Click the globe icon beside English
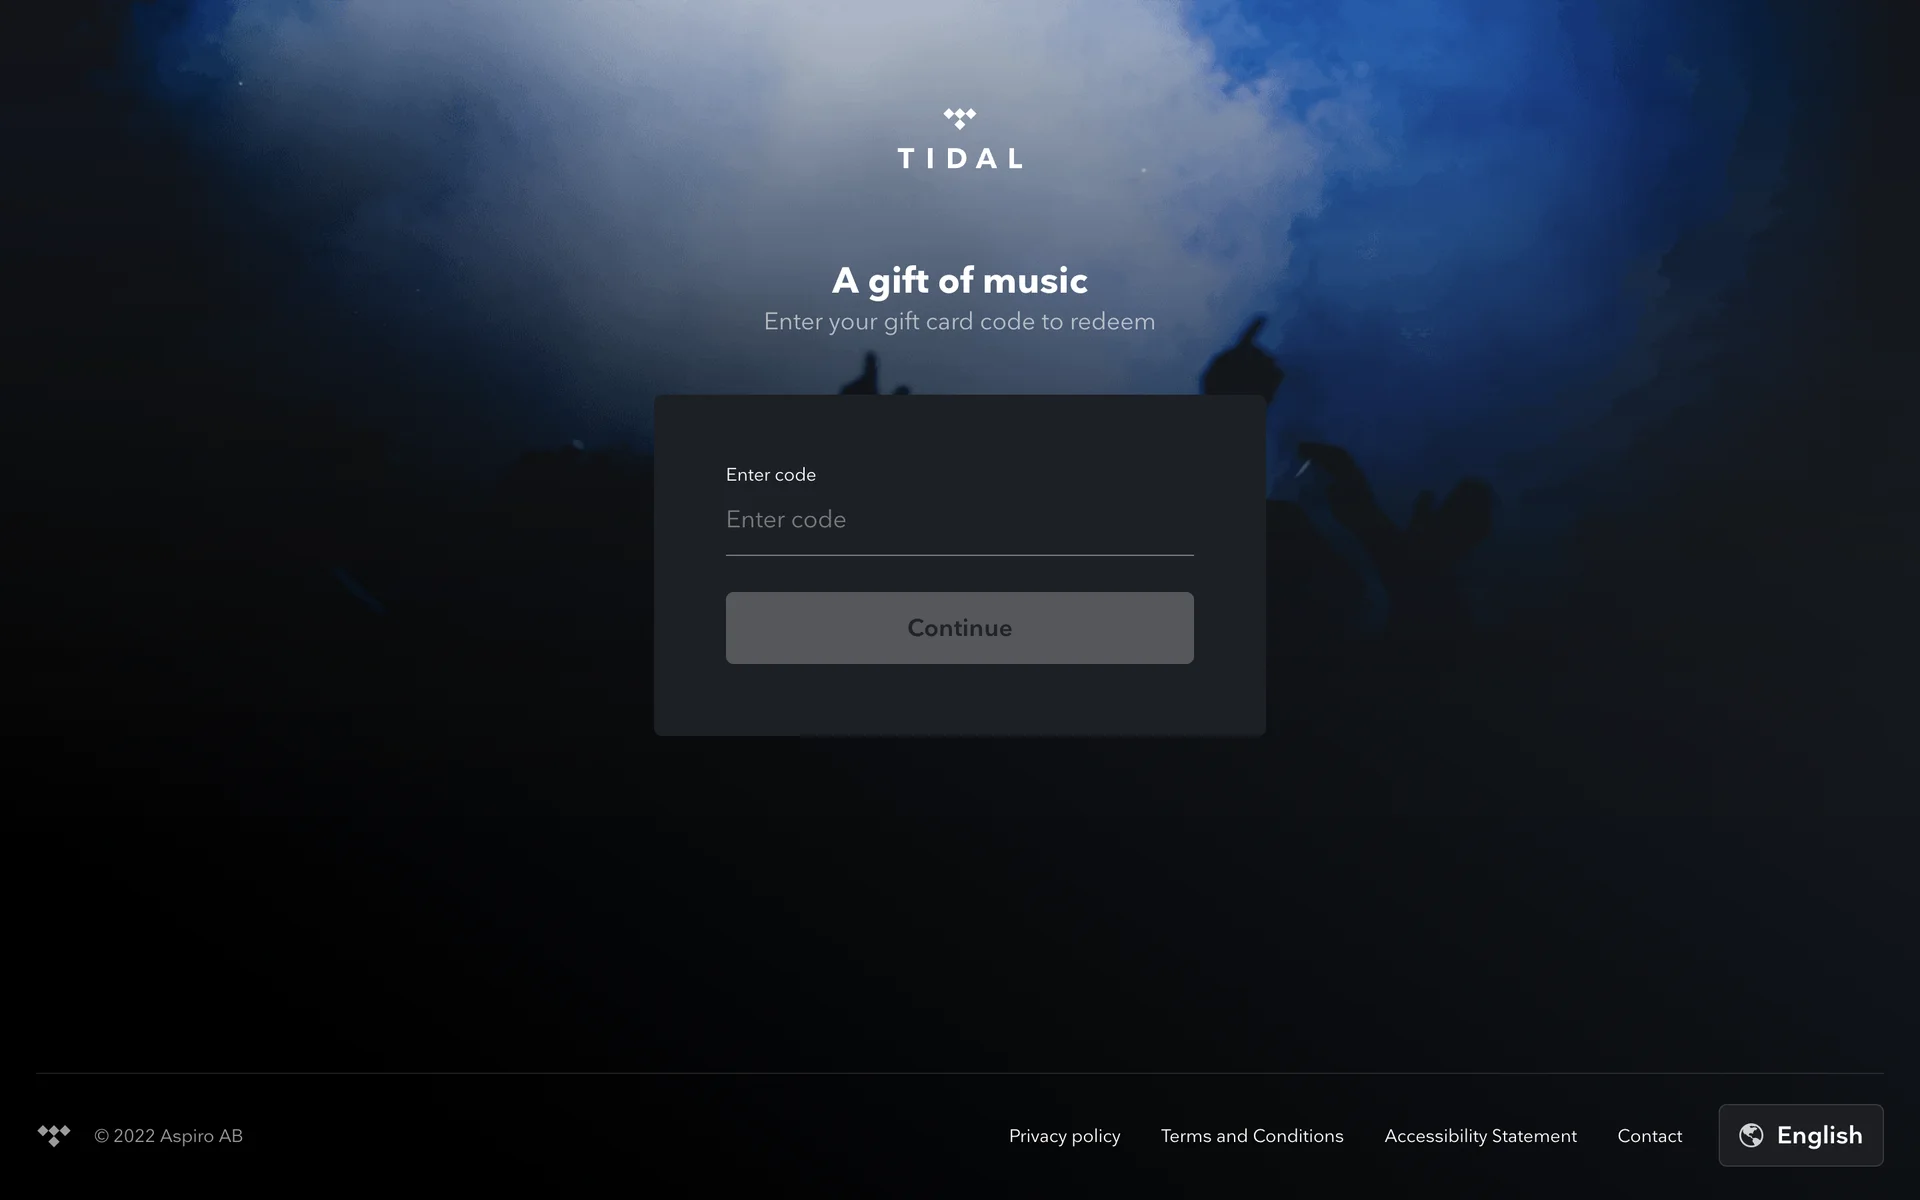1920x1200 pixels. point(1751,1135)
